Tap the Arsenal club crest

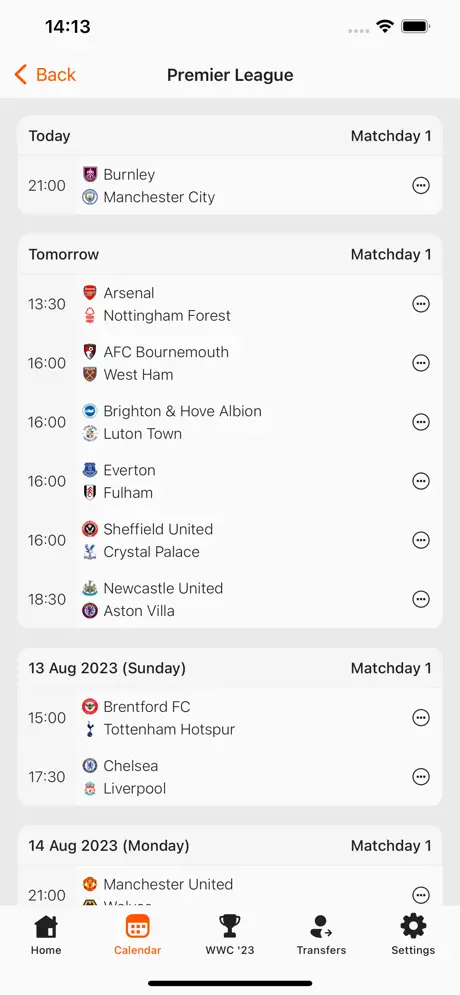click(x=90, y=293)
